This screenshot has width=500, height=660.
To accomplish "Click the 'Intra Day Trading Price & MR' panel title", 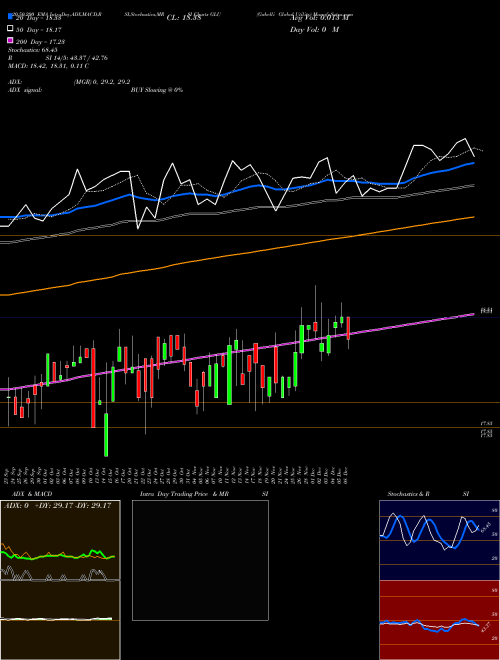I will (x=184, y=494).
